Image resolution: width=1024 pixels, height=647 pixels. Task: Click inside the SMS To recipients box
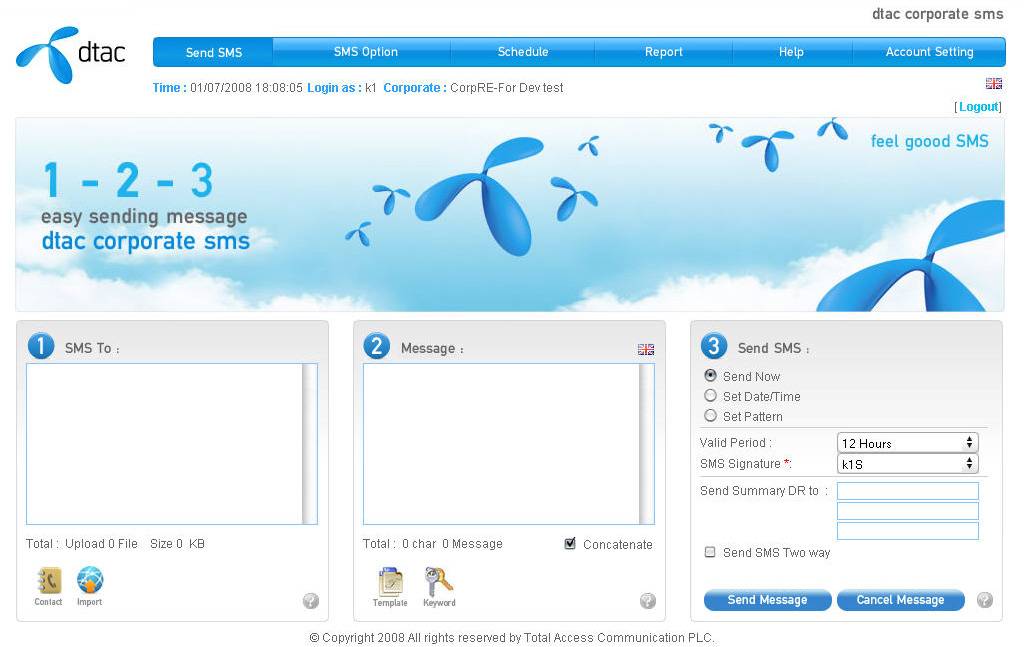coord(165,444)
